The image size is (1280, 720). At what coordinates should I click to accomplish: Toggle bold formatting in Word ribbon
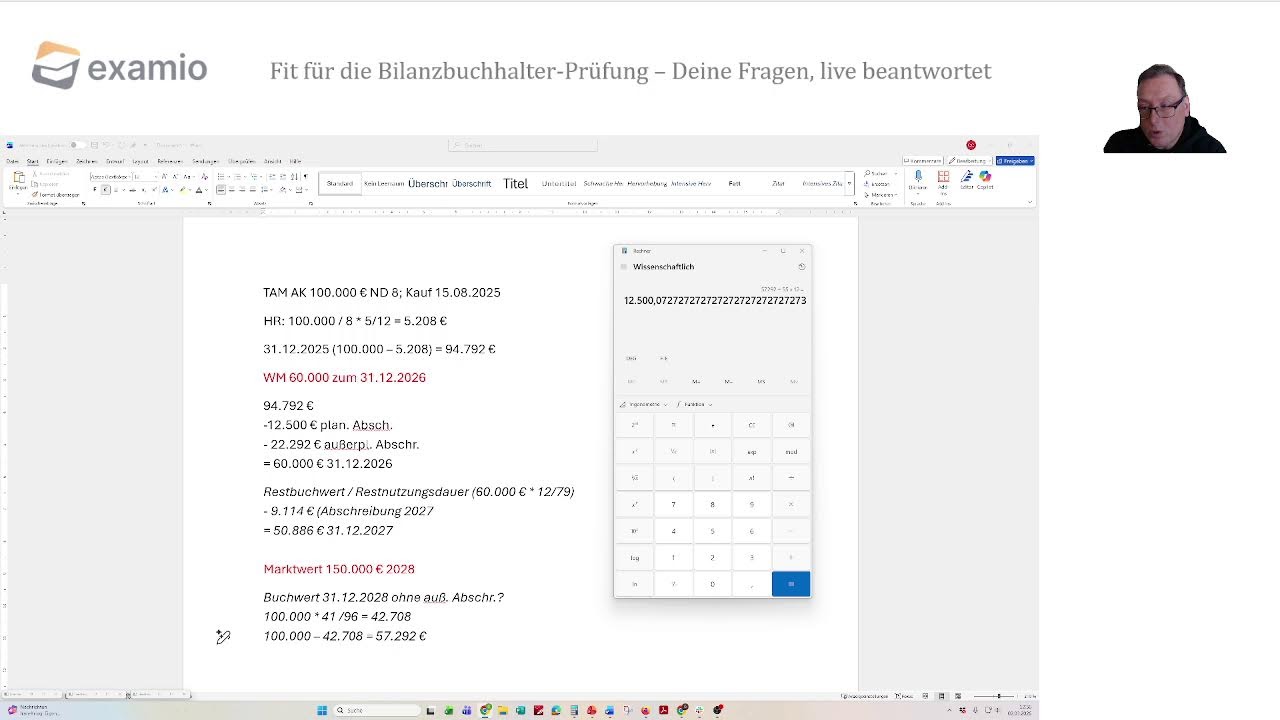coord(94,189)
